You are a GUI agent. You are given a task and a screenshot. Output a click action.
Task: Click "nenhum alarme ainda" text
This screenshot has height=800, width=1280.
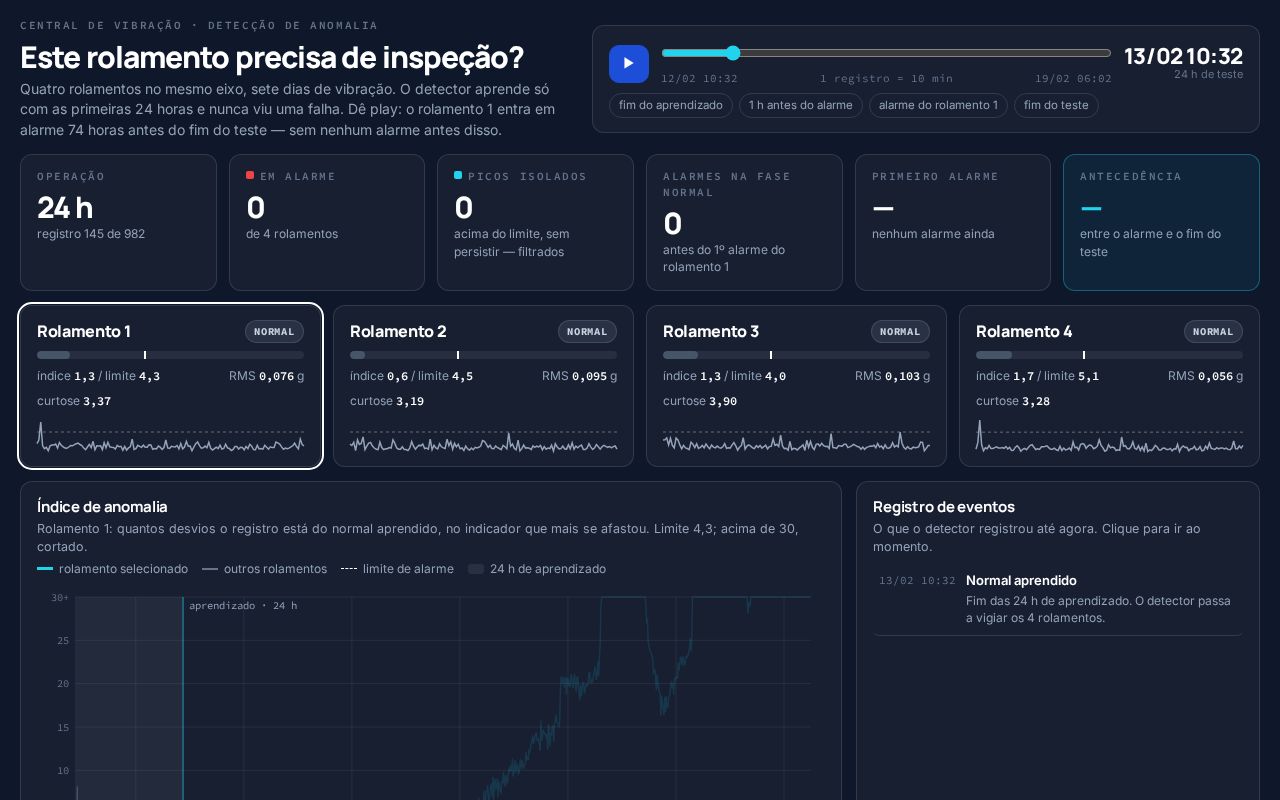pos(933,234)
